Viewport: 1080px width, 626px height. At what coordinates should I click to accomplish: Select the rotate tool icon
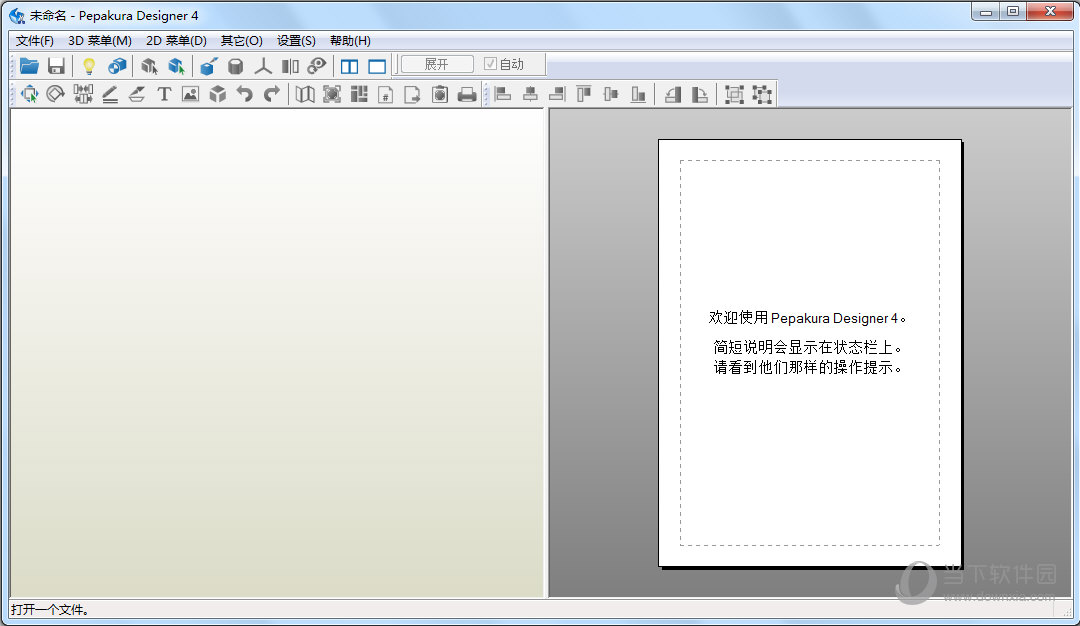(x=56, y=94)
